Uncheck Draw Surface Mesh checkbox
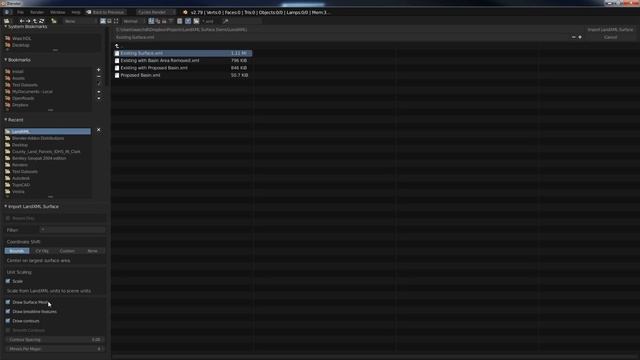The height and width of the screenshot is (360, 640). 8,302
